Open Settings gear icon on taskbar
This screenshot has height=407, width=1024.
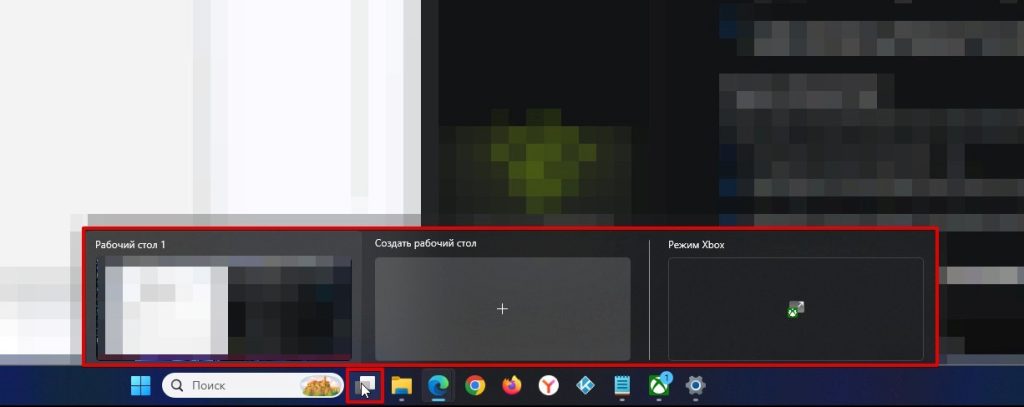(696, 386)
